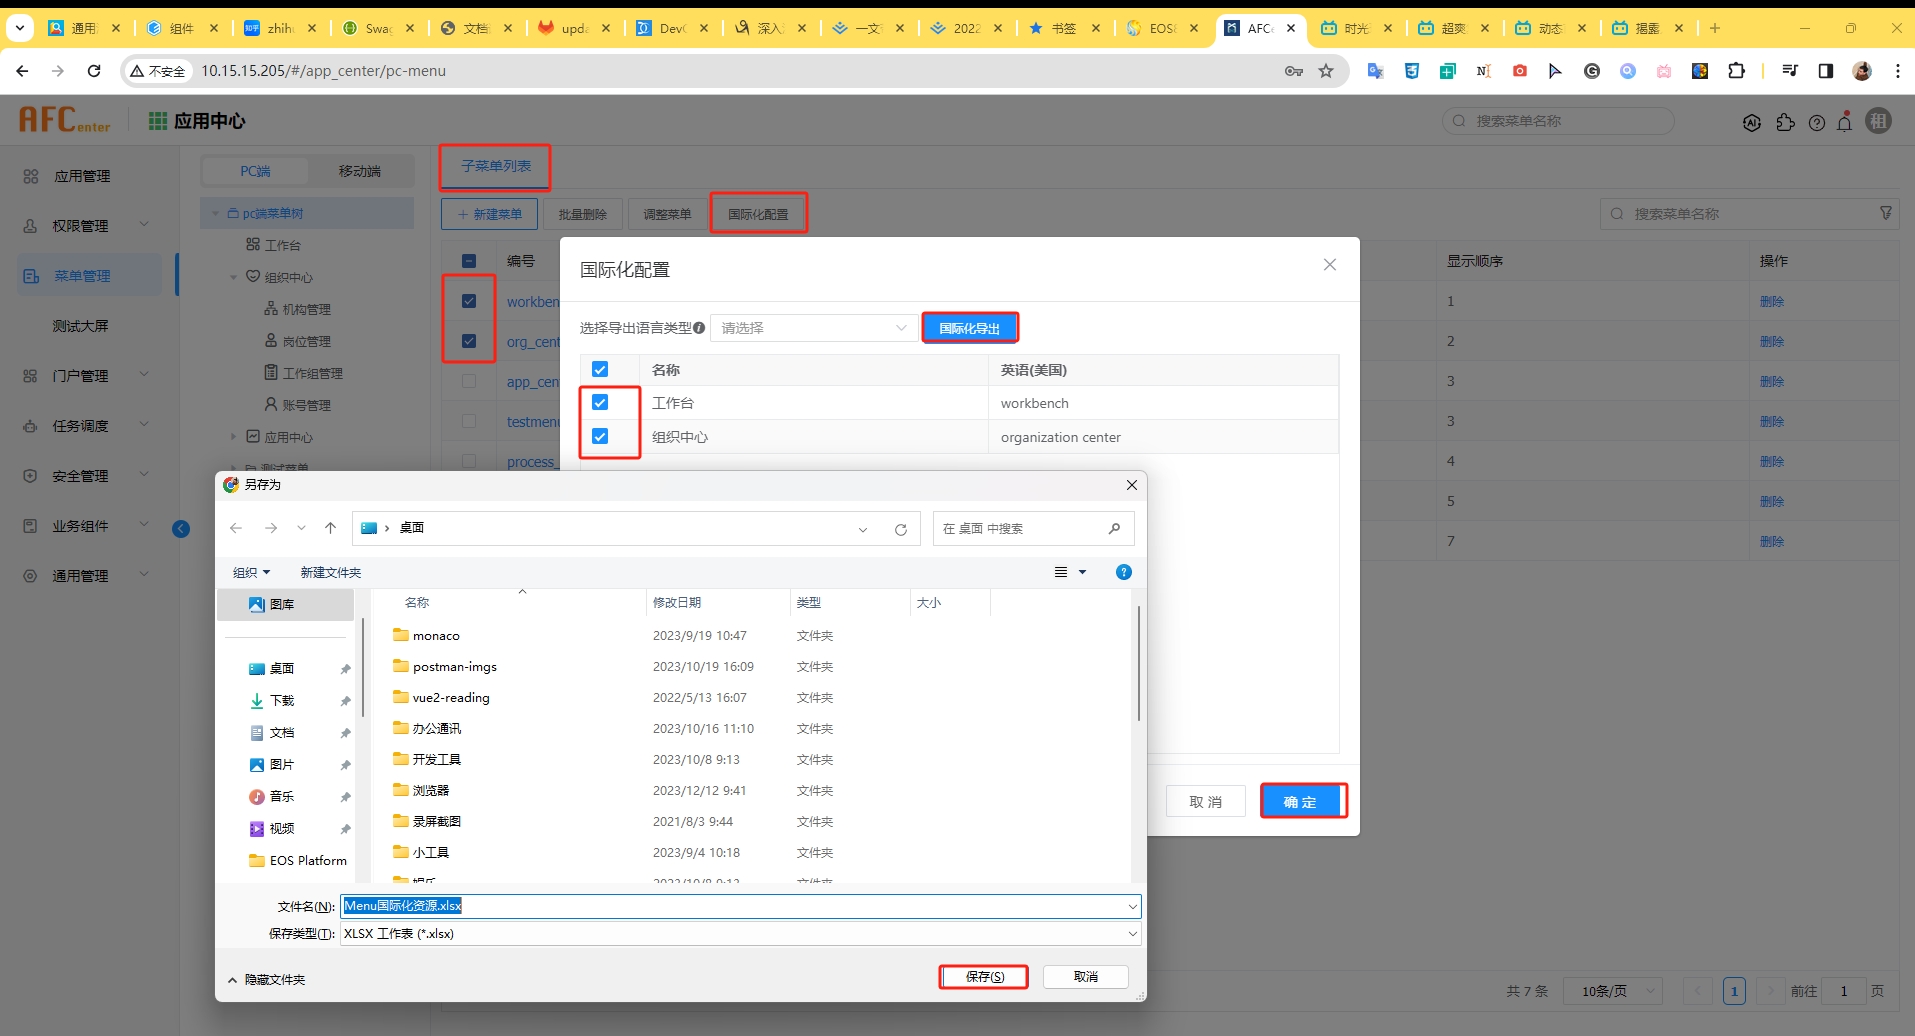Toggle the select-all checkbox beside 名称
The image size is (1915, 1036).
[600, 369]
